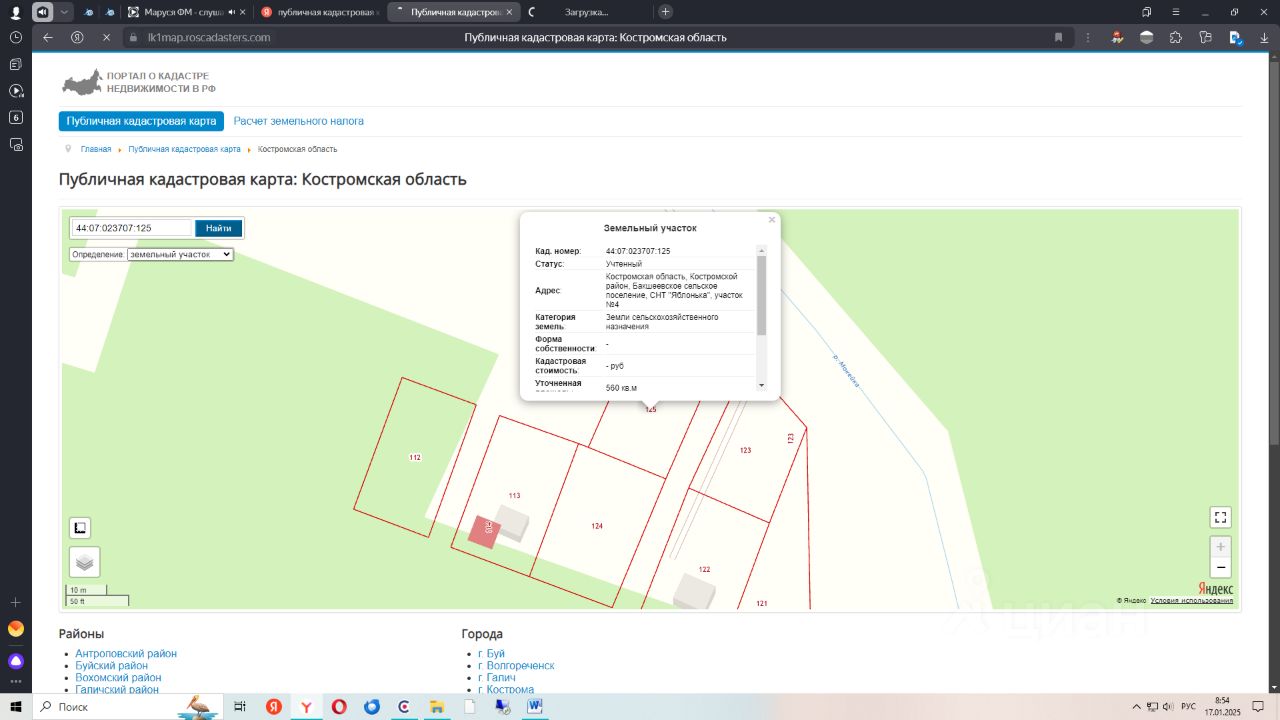Image resolution: width=1280 pixels, height=720 pixels.
Task: Bookmark this page
Action: [1058, 37]
